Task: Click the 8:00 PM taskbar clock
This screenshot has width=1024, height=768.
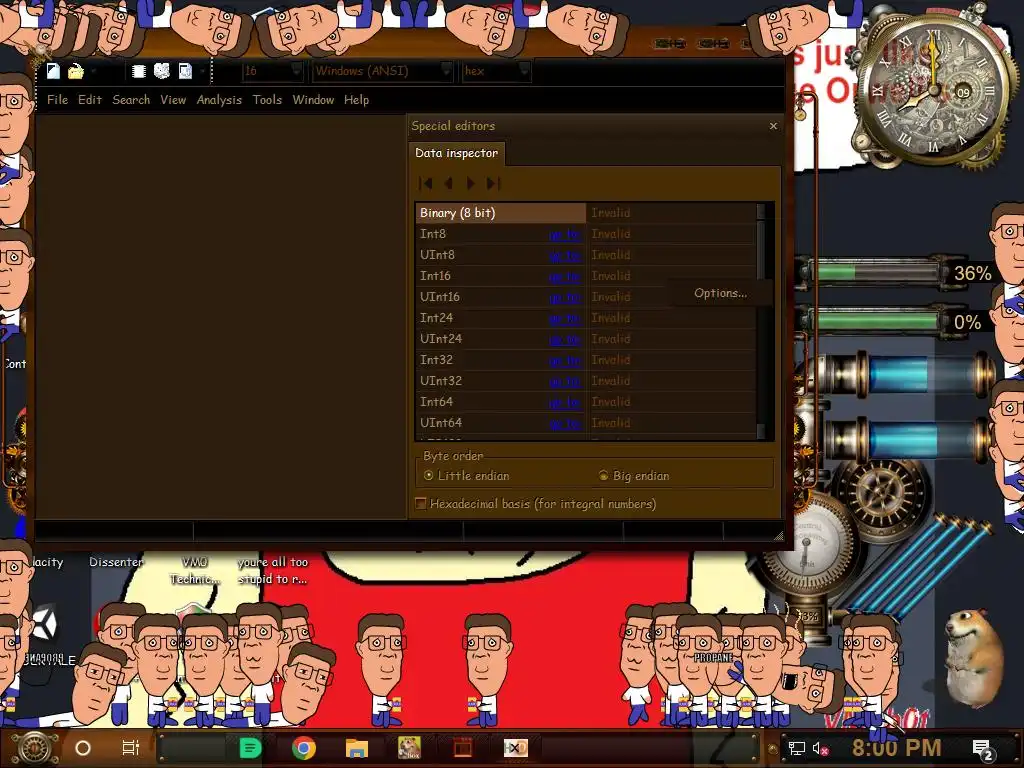Action: pos(896,748)
